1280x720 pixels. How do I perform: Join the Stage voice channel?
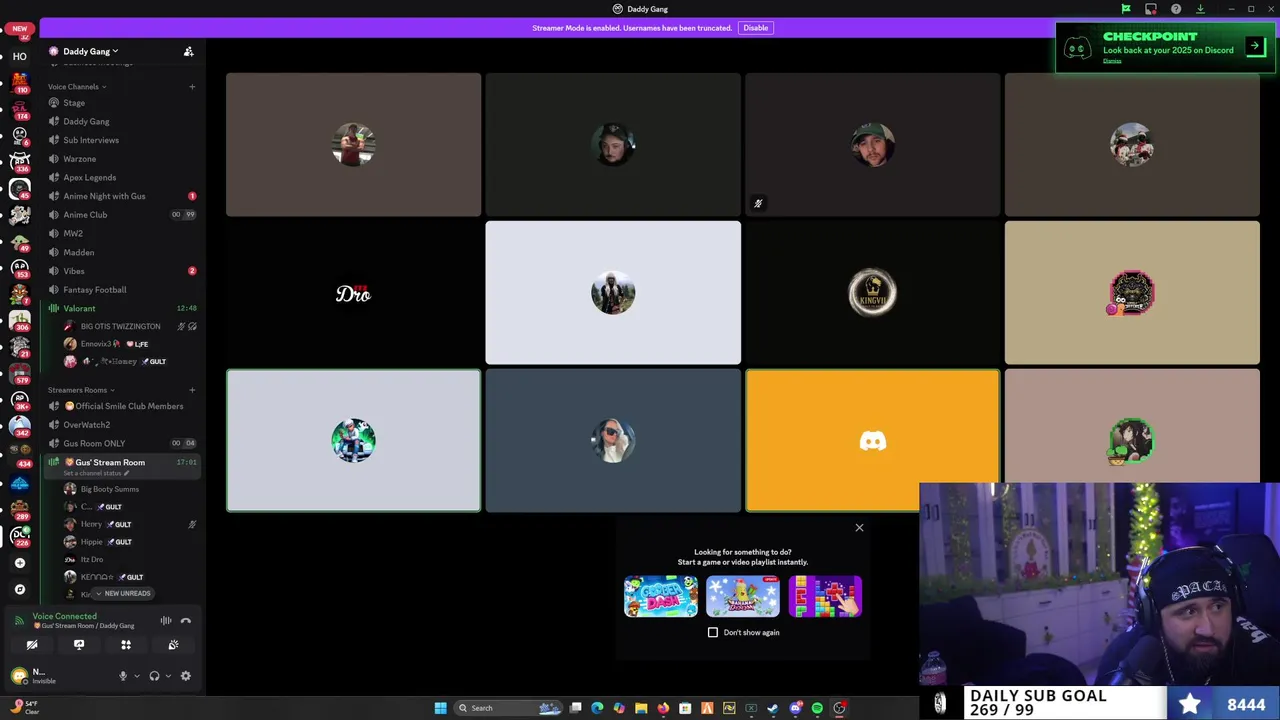coord(122,103)
